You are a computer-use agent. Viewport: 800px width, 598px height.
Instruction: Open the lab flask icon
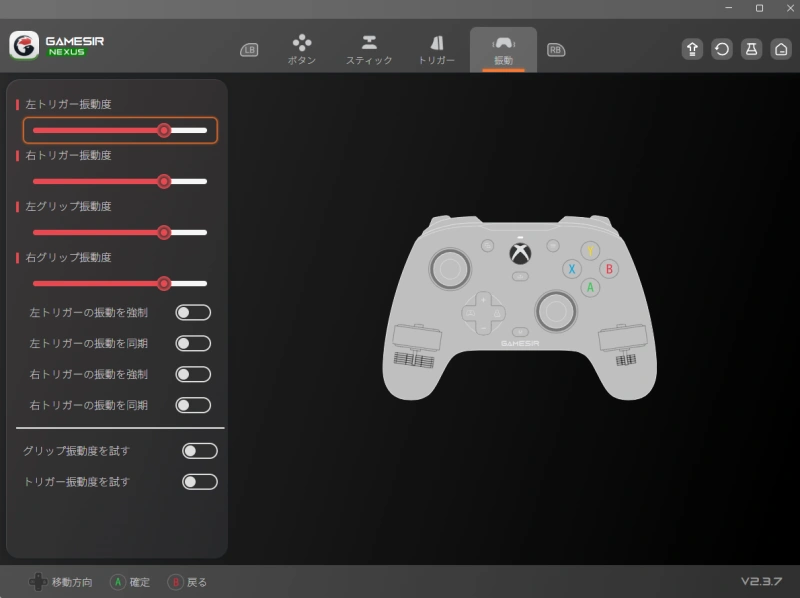point(752,49)
